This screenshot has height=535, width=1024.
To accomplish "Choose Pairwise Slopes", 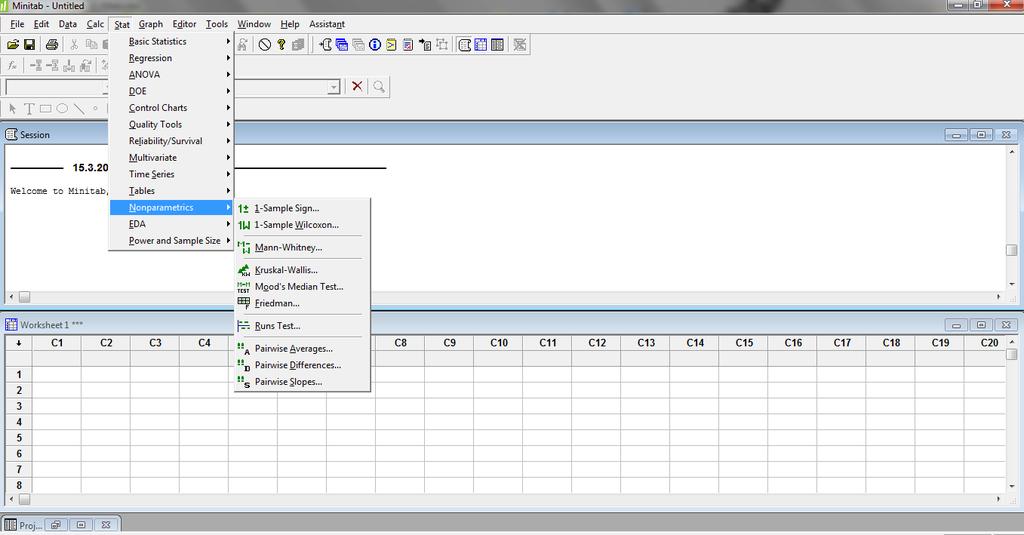I will [302, 382].
